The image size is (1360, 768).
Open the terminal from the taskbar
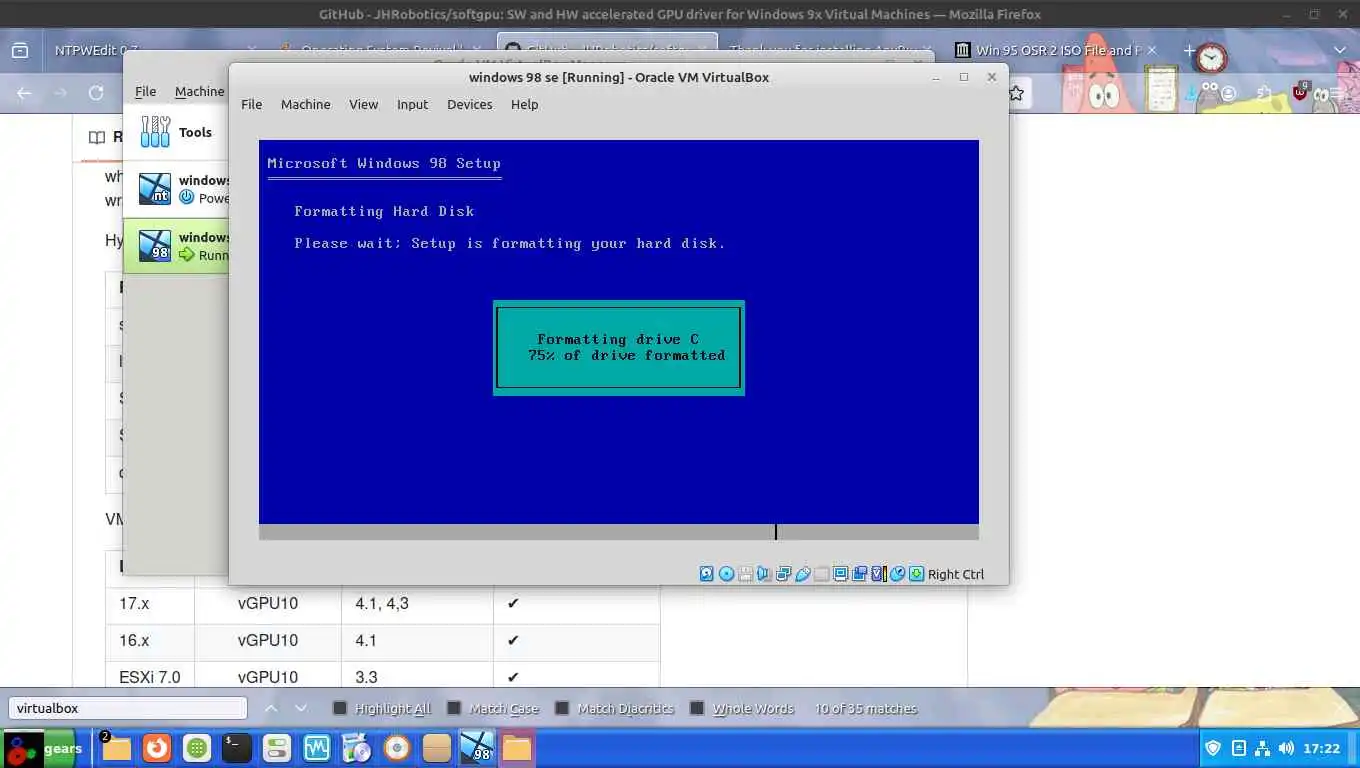click(236, 748)
